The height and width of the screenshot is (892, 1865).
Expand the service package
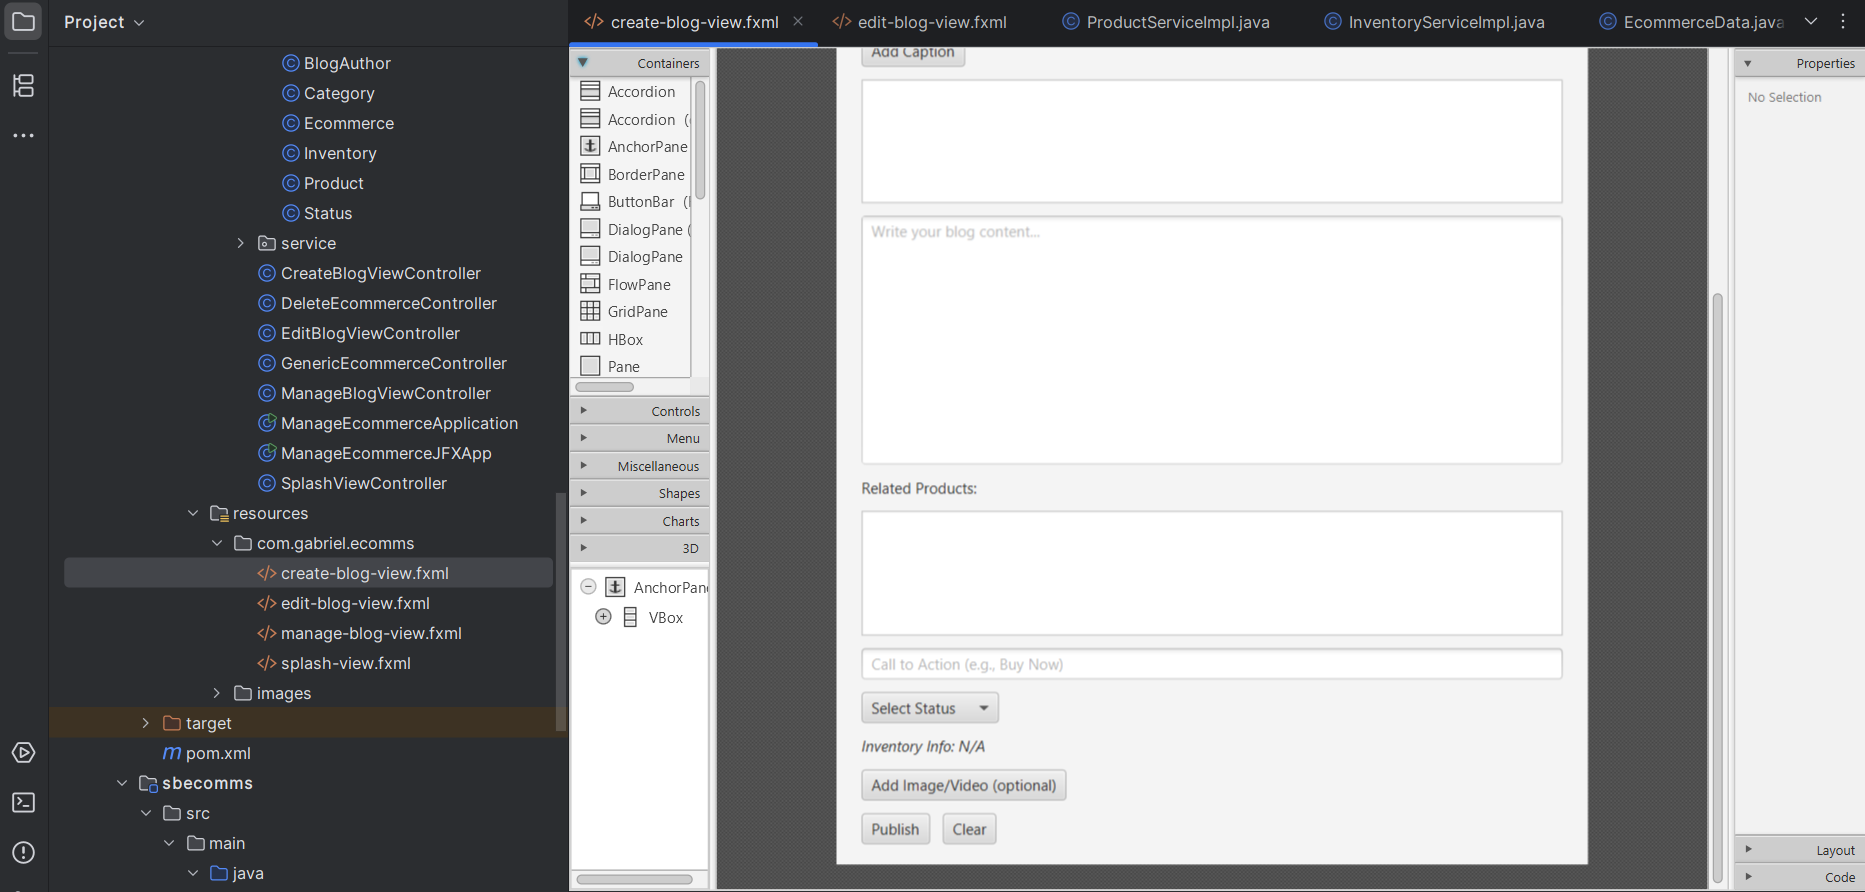(x=240, y=243)
